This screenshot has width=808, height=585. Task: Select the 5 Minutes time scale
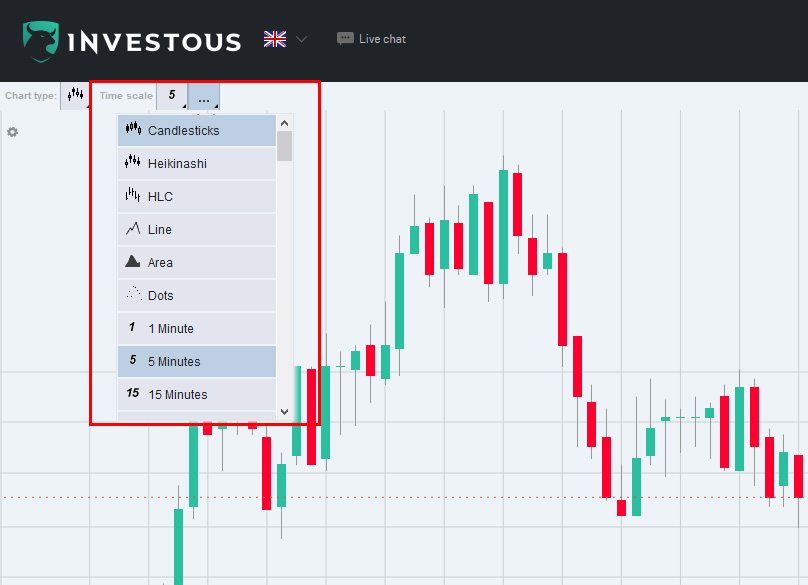tap(197, 361)
